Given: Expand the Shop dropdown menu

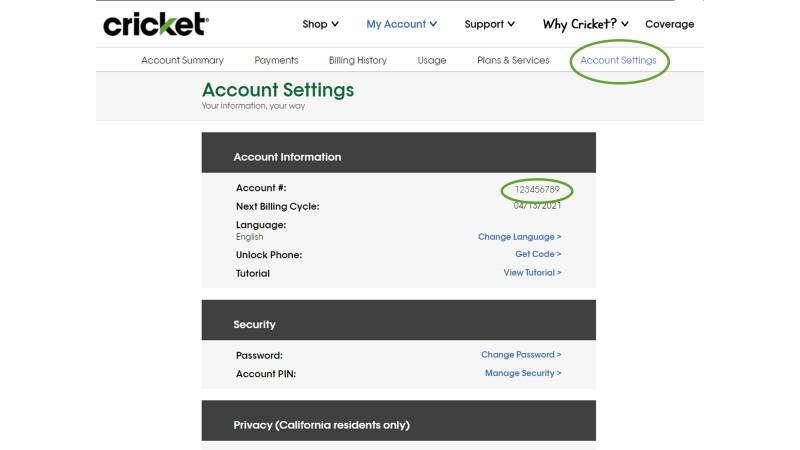Looking at the screenshot, I should pyautogui.click(x=320, y=24).
